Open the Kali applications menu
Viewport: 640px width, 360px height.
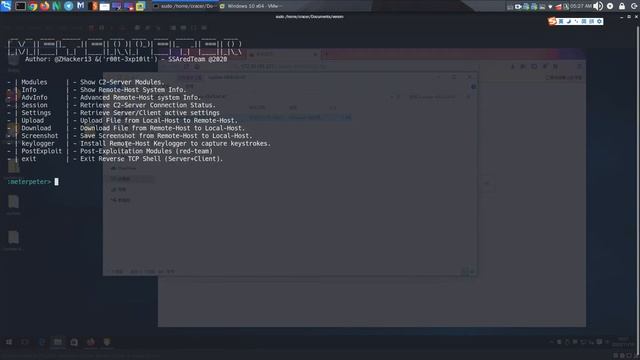pyautogui.click(x=6, y=6)
